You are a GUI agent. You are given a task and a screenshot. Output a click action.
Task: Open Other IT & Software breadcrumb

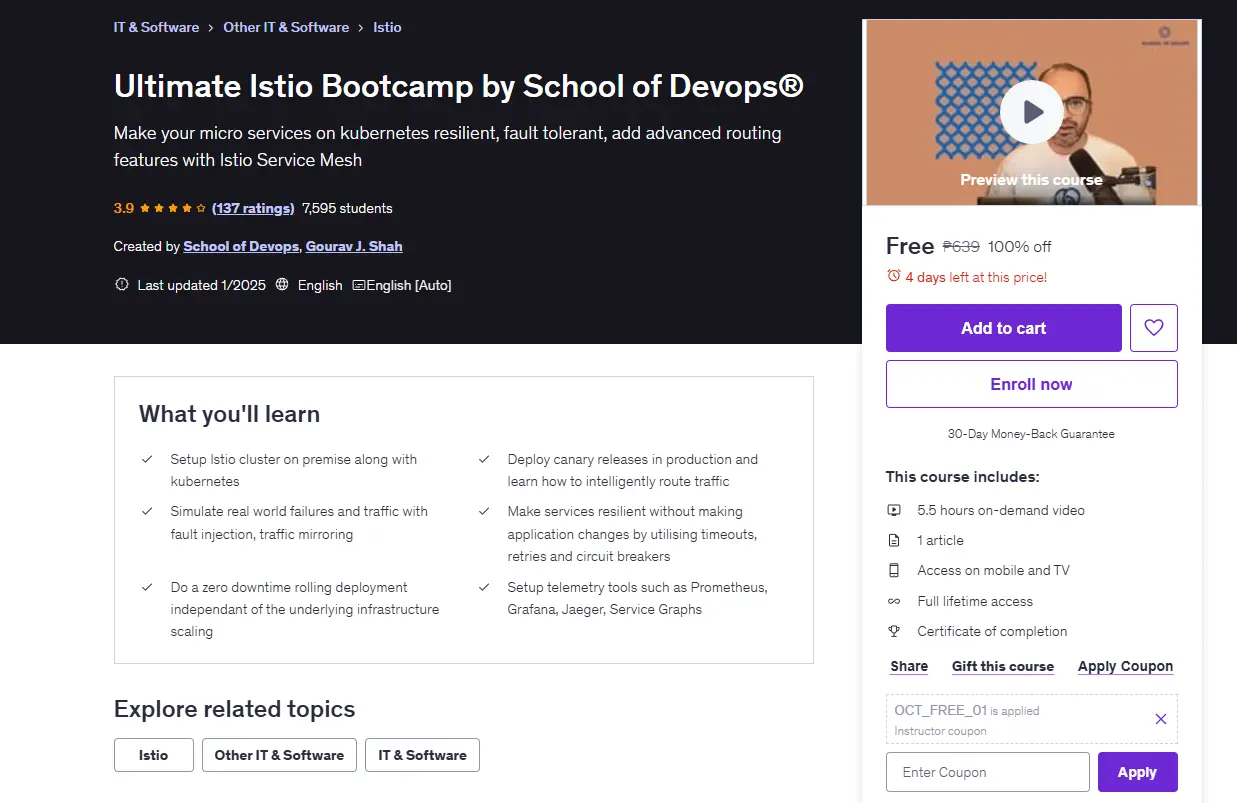point(286,27)
